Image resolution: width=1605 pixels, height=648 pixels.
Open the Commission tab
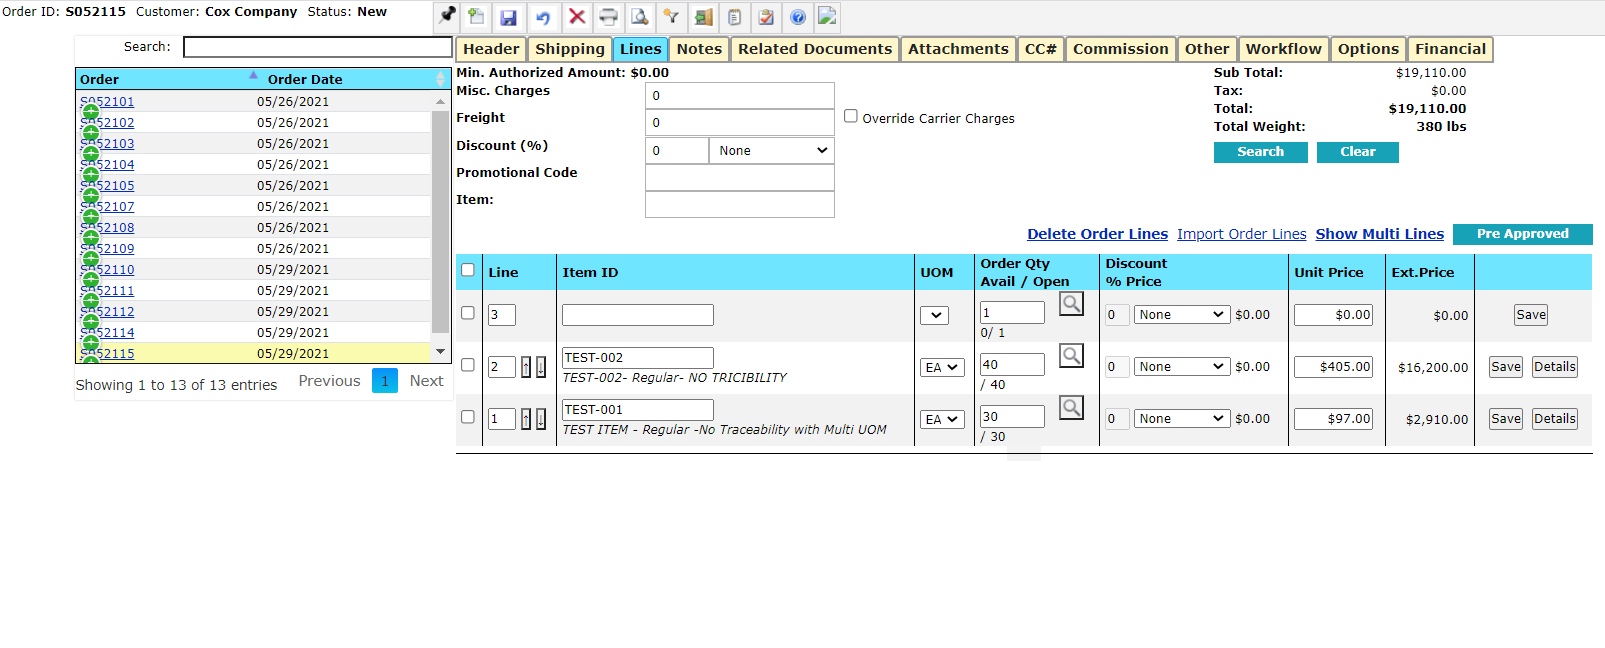pos(1120,49)
